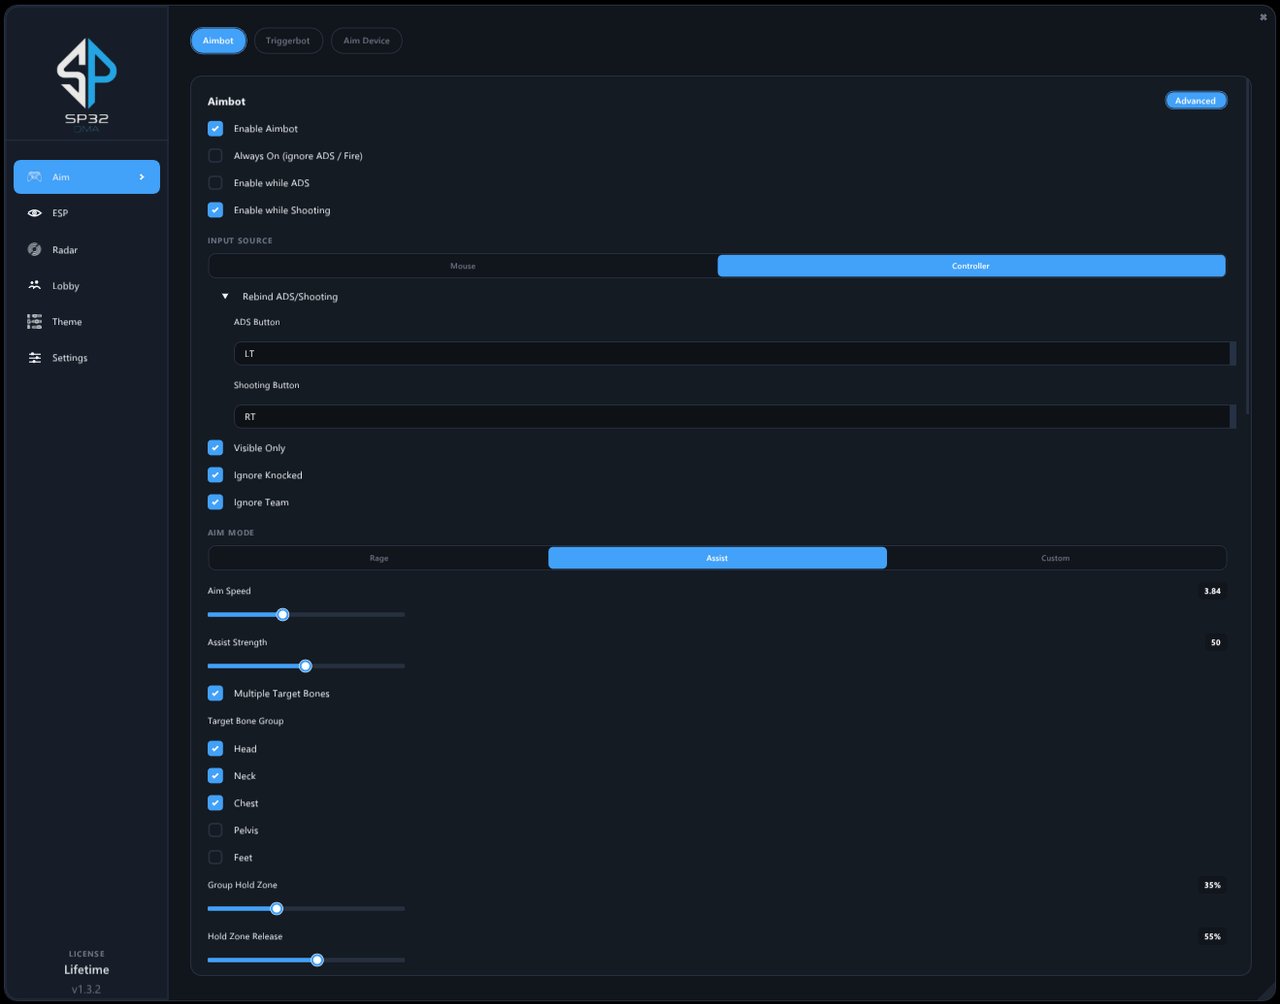Open ESP via the eye icon
This screenshot has height=1004, width=1280.
[x=35, y=213]
